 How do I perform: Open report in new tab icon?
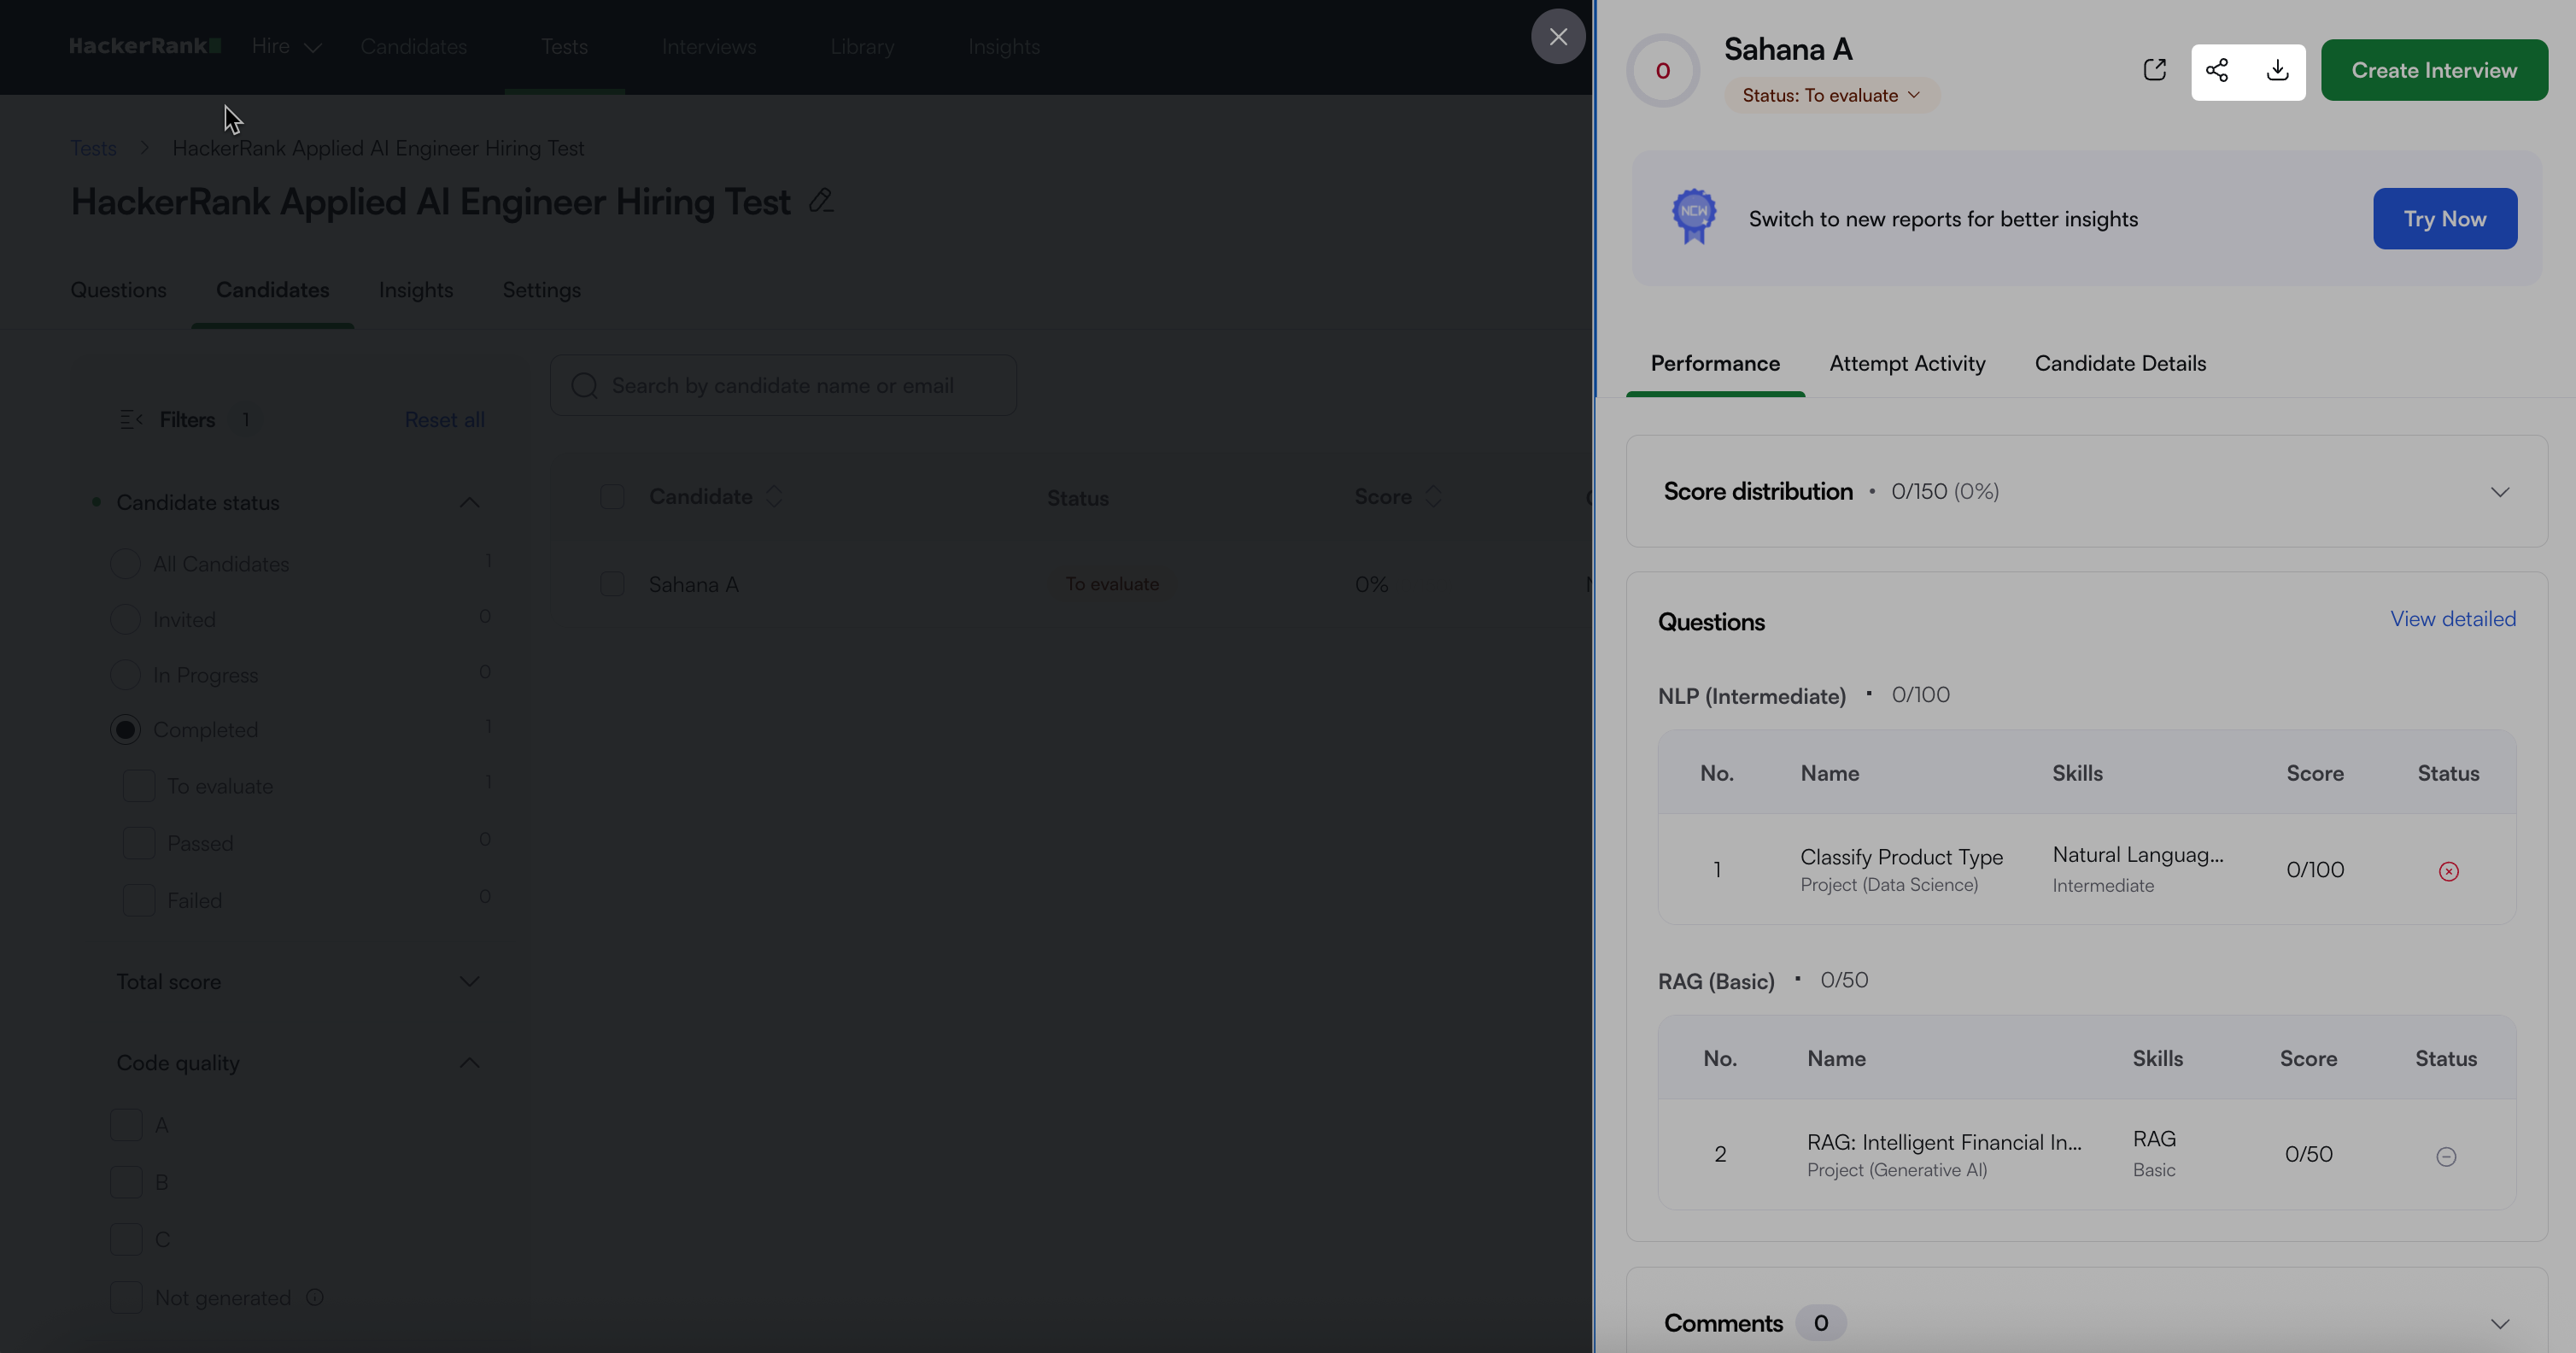2154,70
